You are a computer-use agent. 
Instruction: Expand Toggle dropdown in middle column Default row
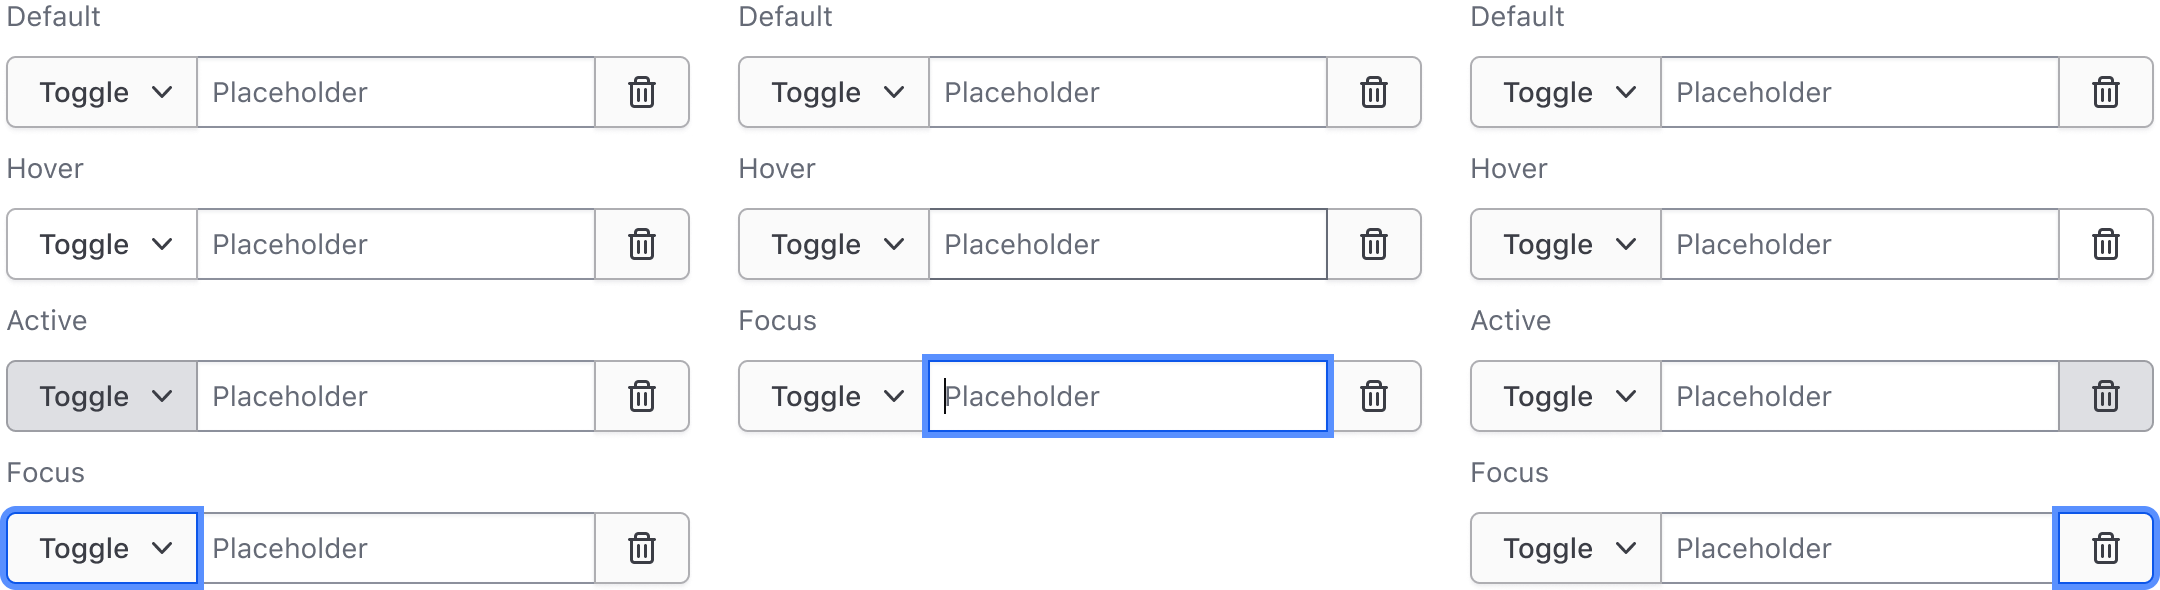point(835,92)
